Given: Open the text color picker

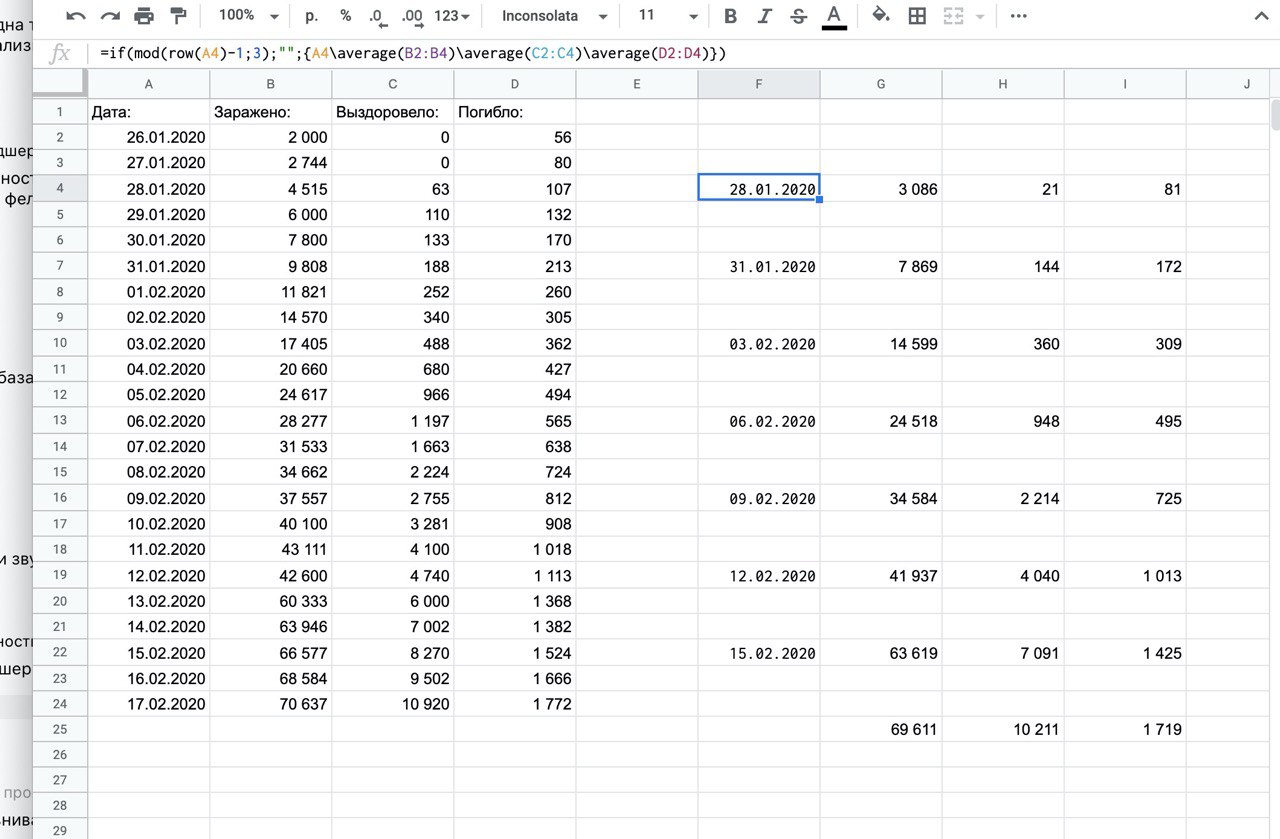Looking at the screenshot, I should (833, 16).
